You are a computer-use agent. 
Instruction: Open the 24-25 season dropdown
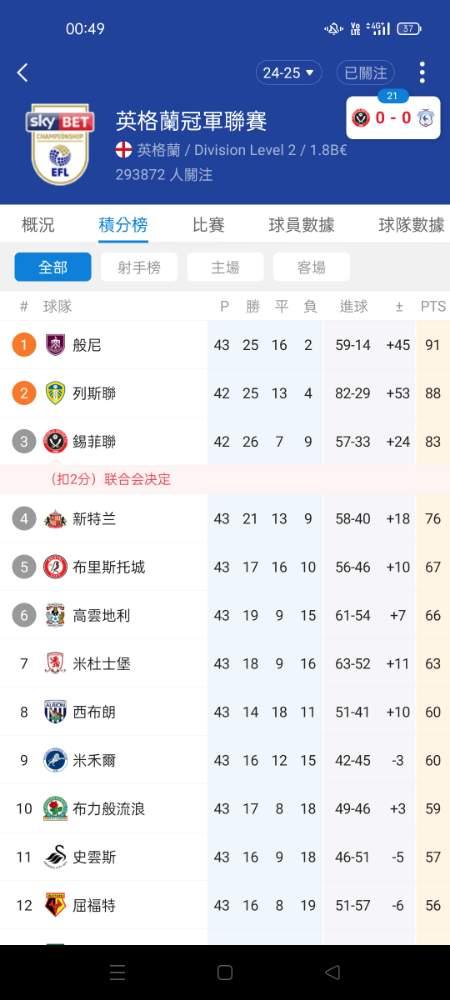click(x=289, y=73)
